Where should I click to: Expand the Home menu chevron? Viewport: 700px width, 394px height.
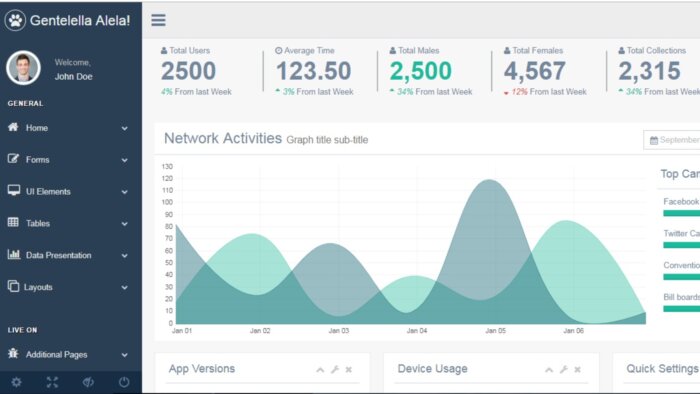(x=125, y=129)
